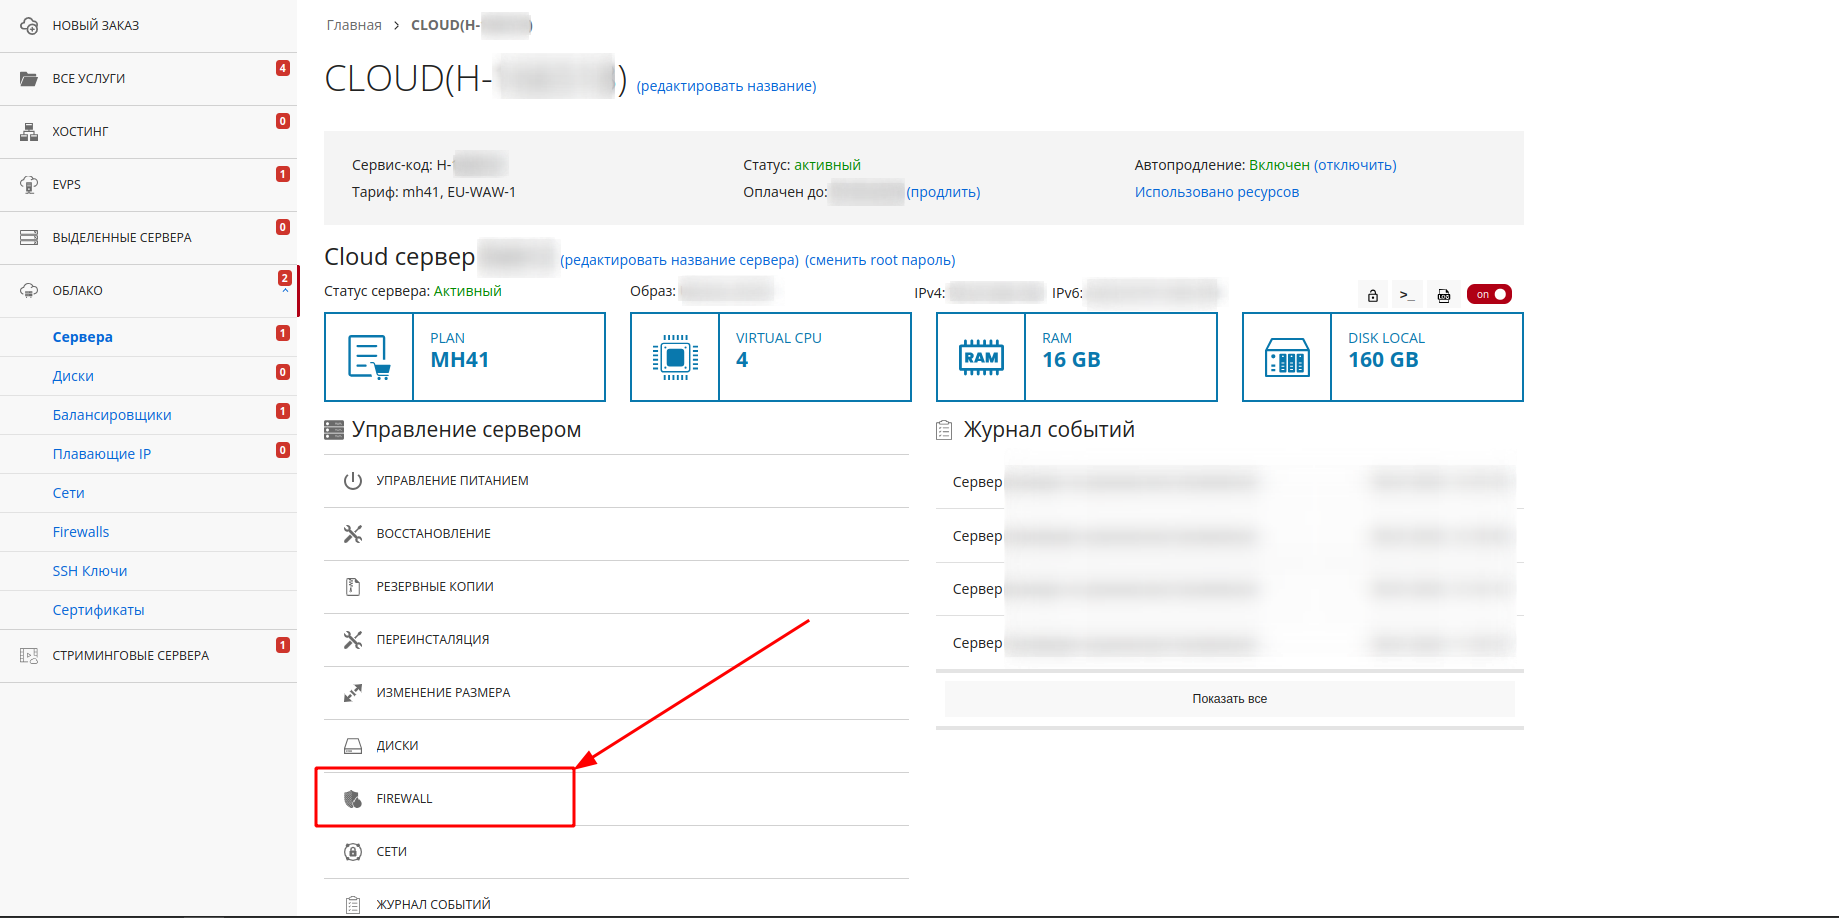This screenshot has height=918, width=1839.
Task: Click the archive icon beside Резервные копии
Action: point(353,587)
